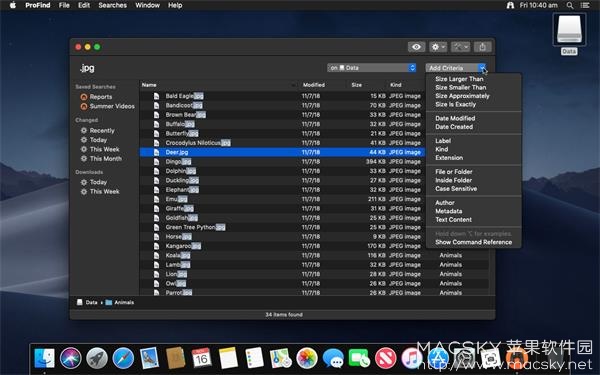Open Messages app in the Dock
Screen dimensions: 600x375
point(333,358)
